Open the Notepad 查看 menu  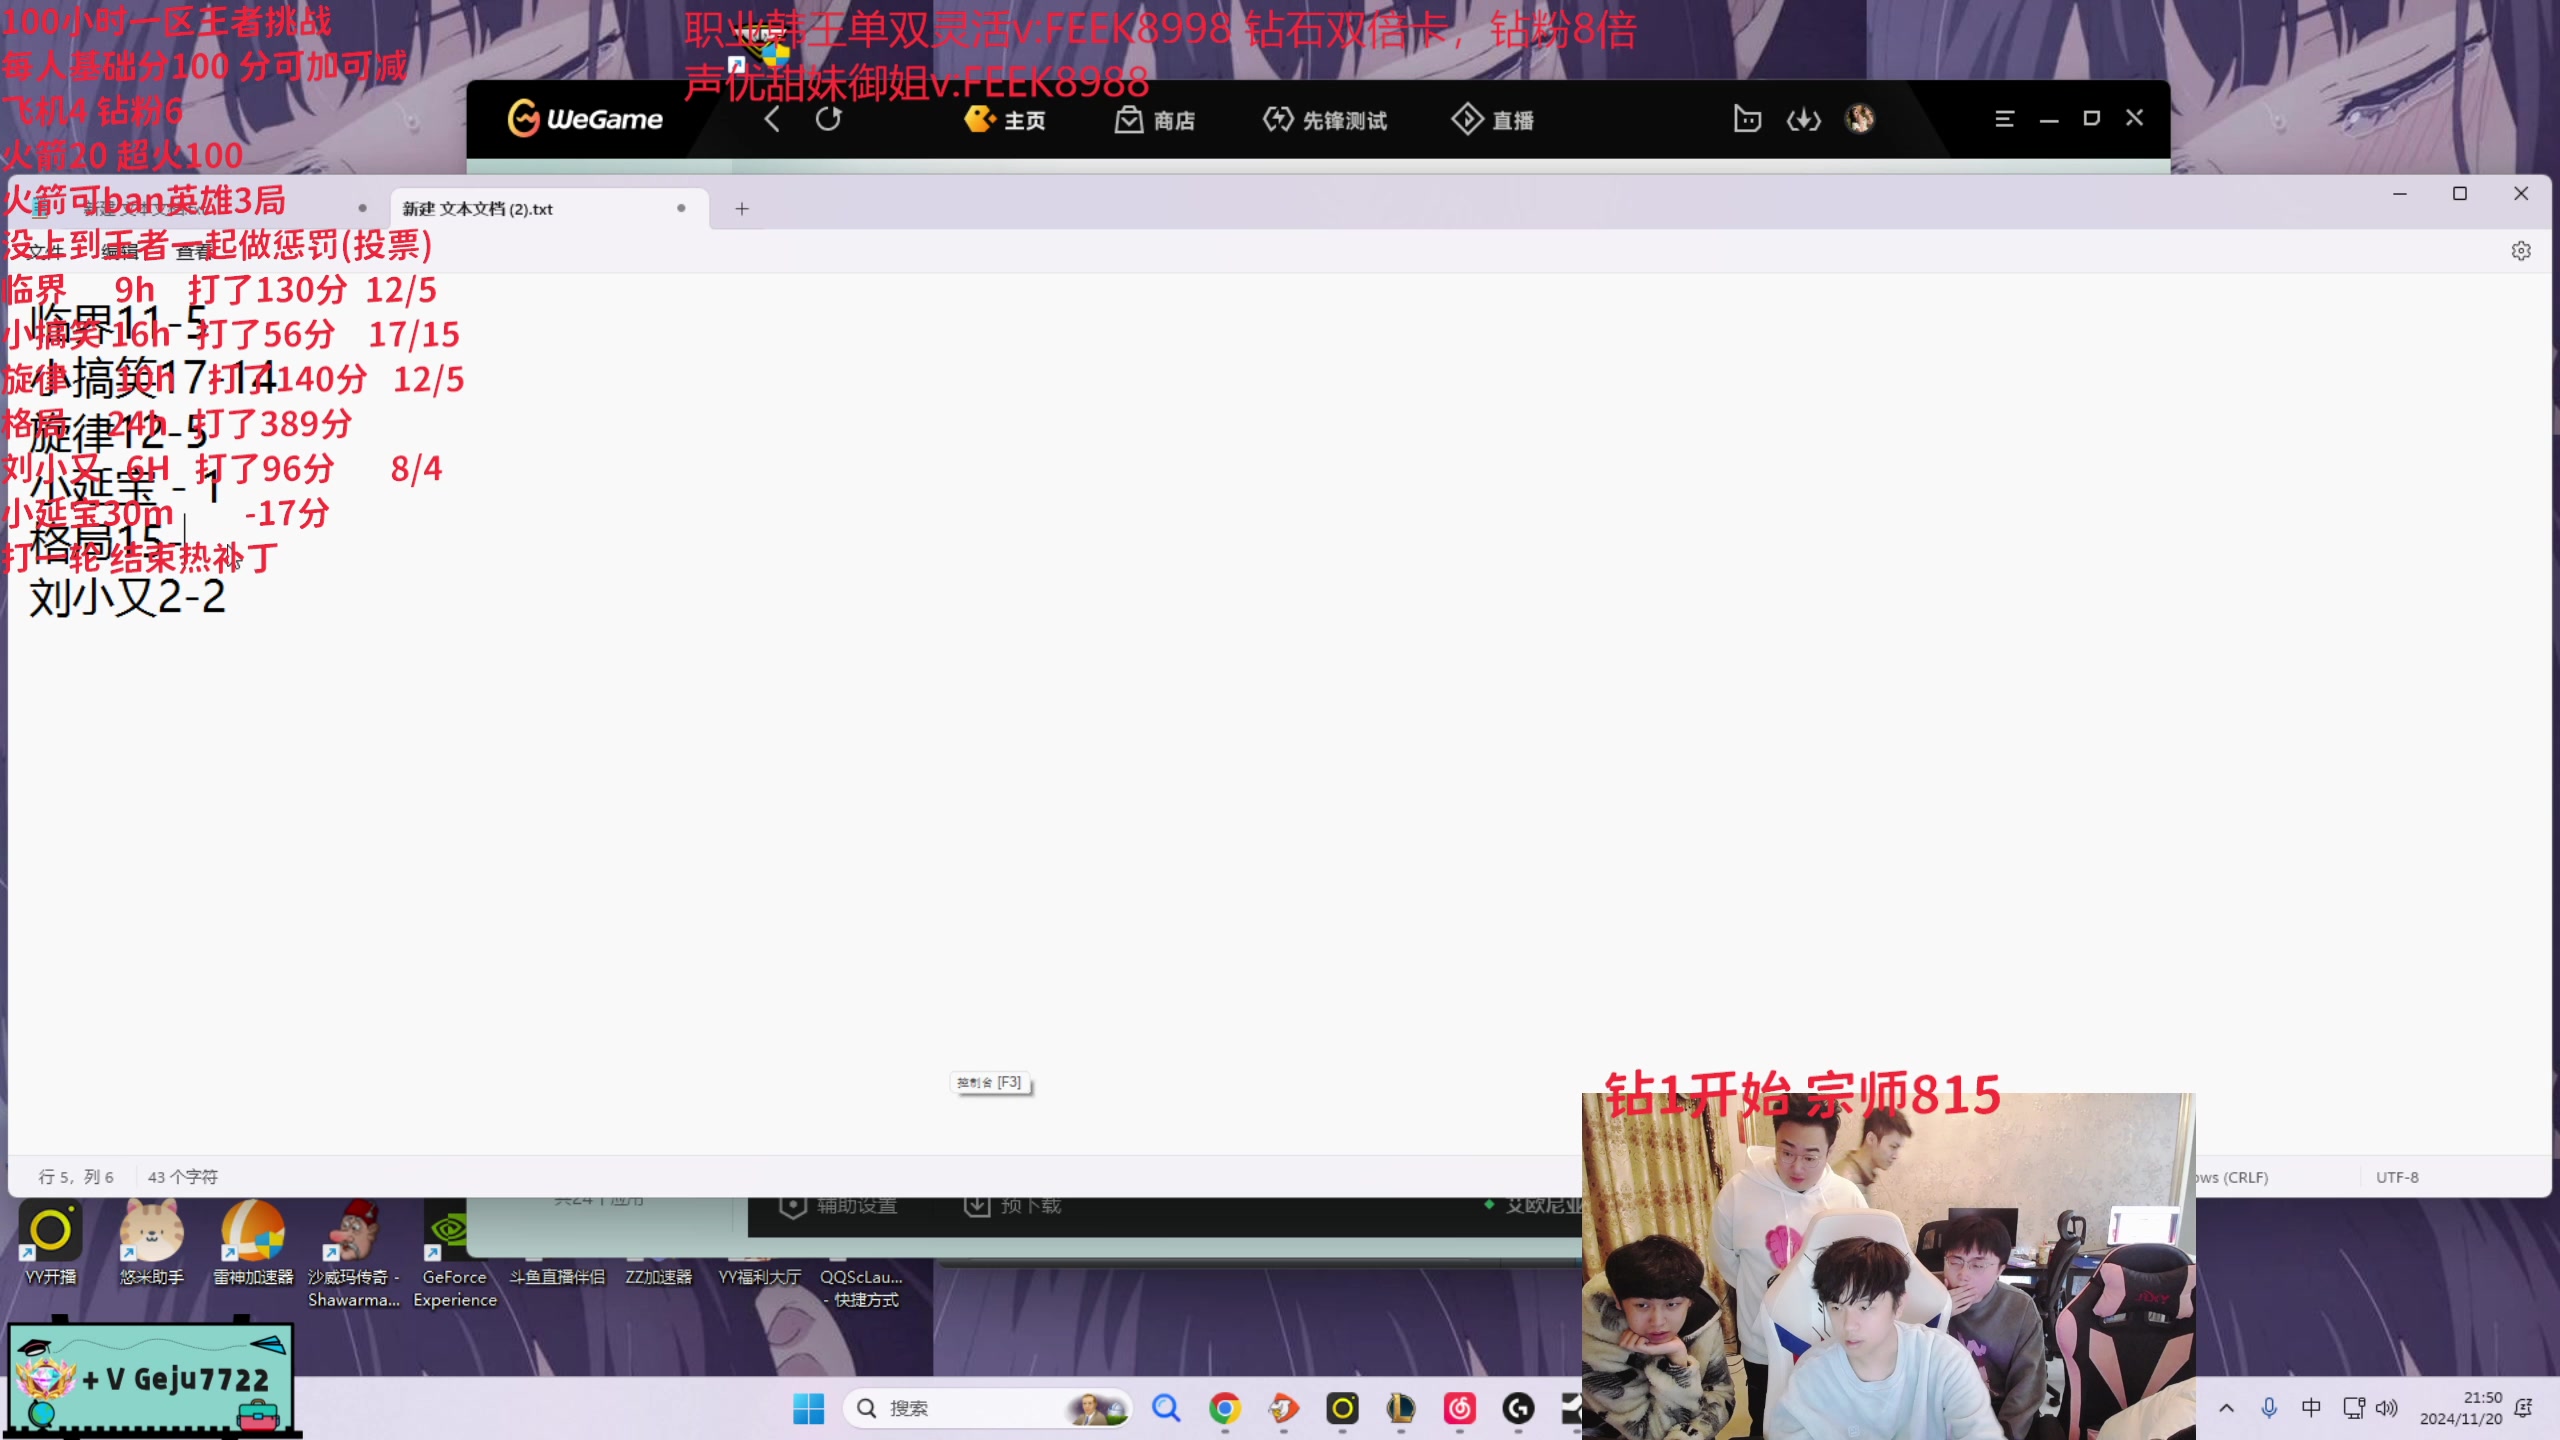(x=194, y=251)
